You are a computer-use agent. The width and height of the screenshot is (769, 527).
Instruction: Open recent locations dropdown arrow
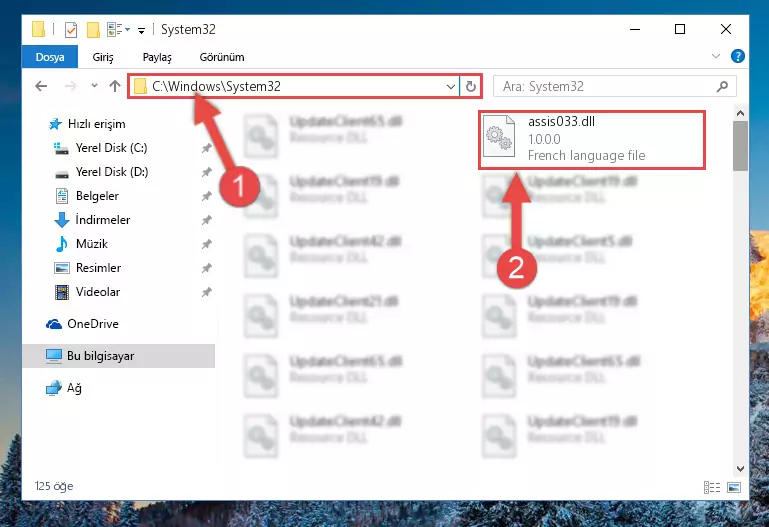tap(94, 86)
